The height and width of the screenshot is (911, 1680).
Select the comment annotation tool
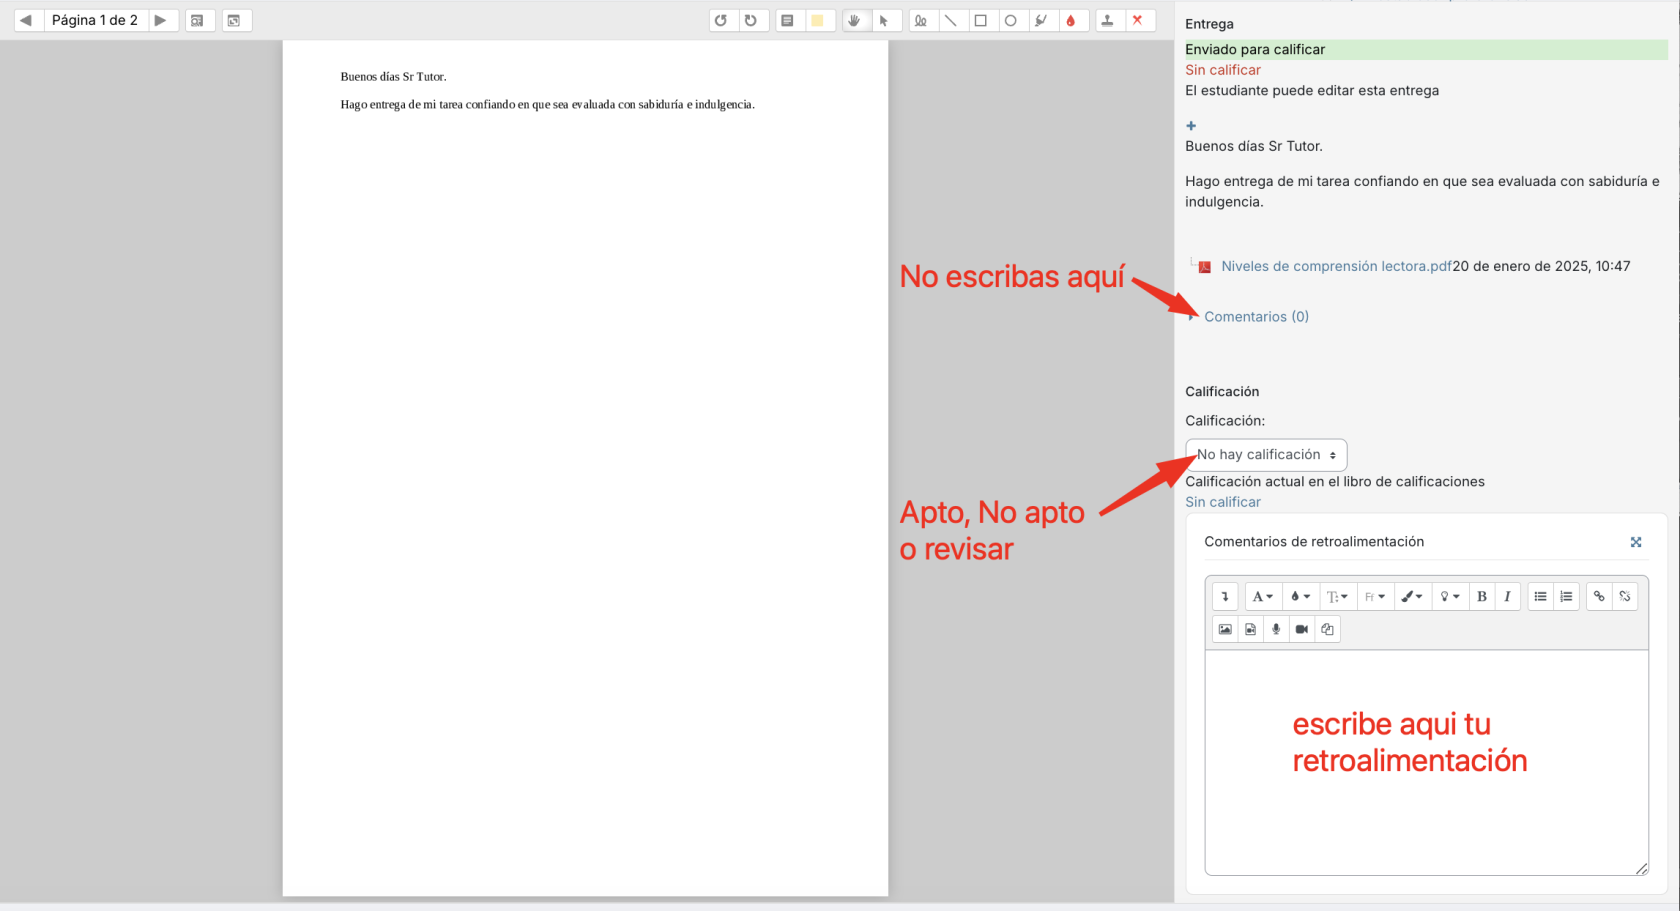[788, 20]
